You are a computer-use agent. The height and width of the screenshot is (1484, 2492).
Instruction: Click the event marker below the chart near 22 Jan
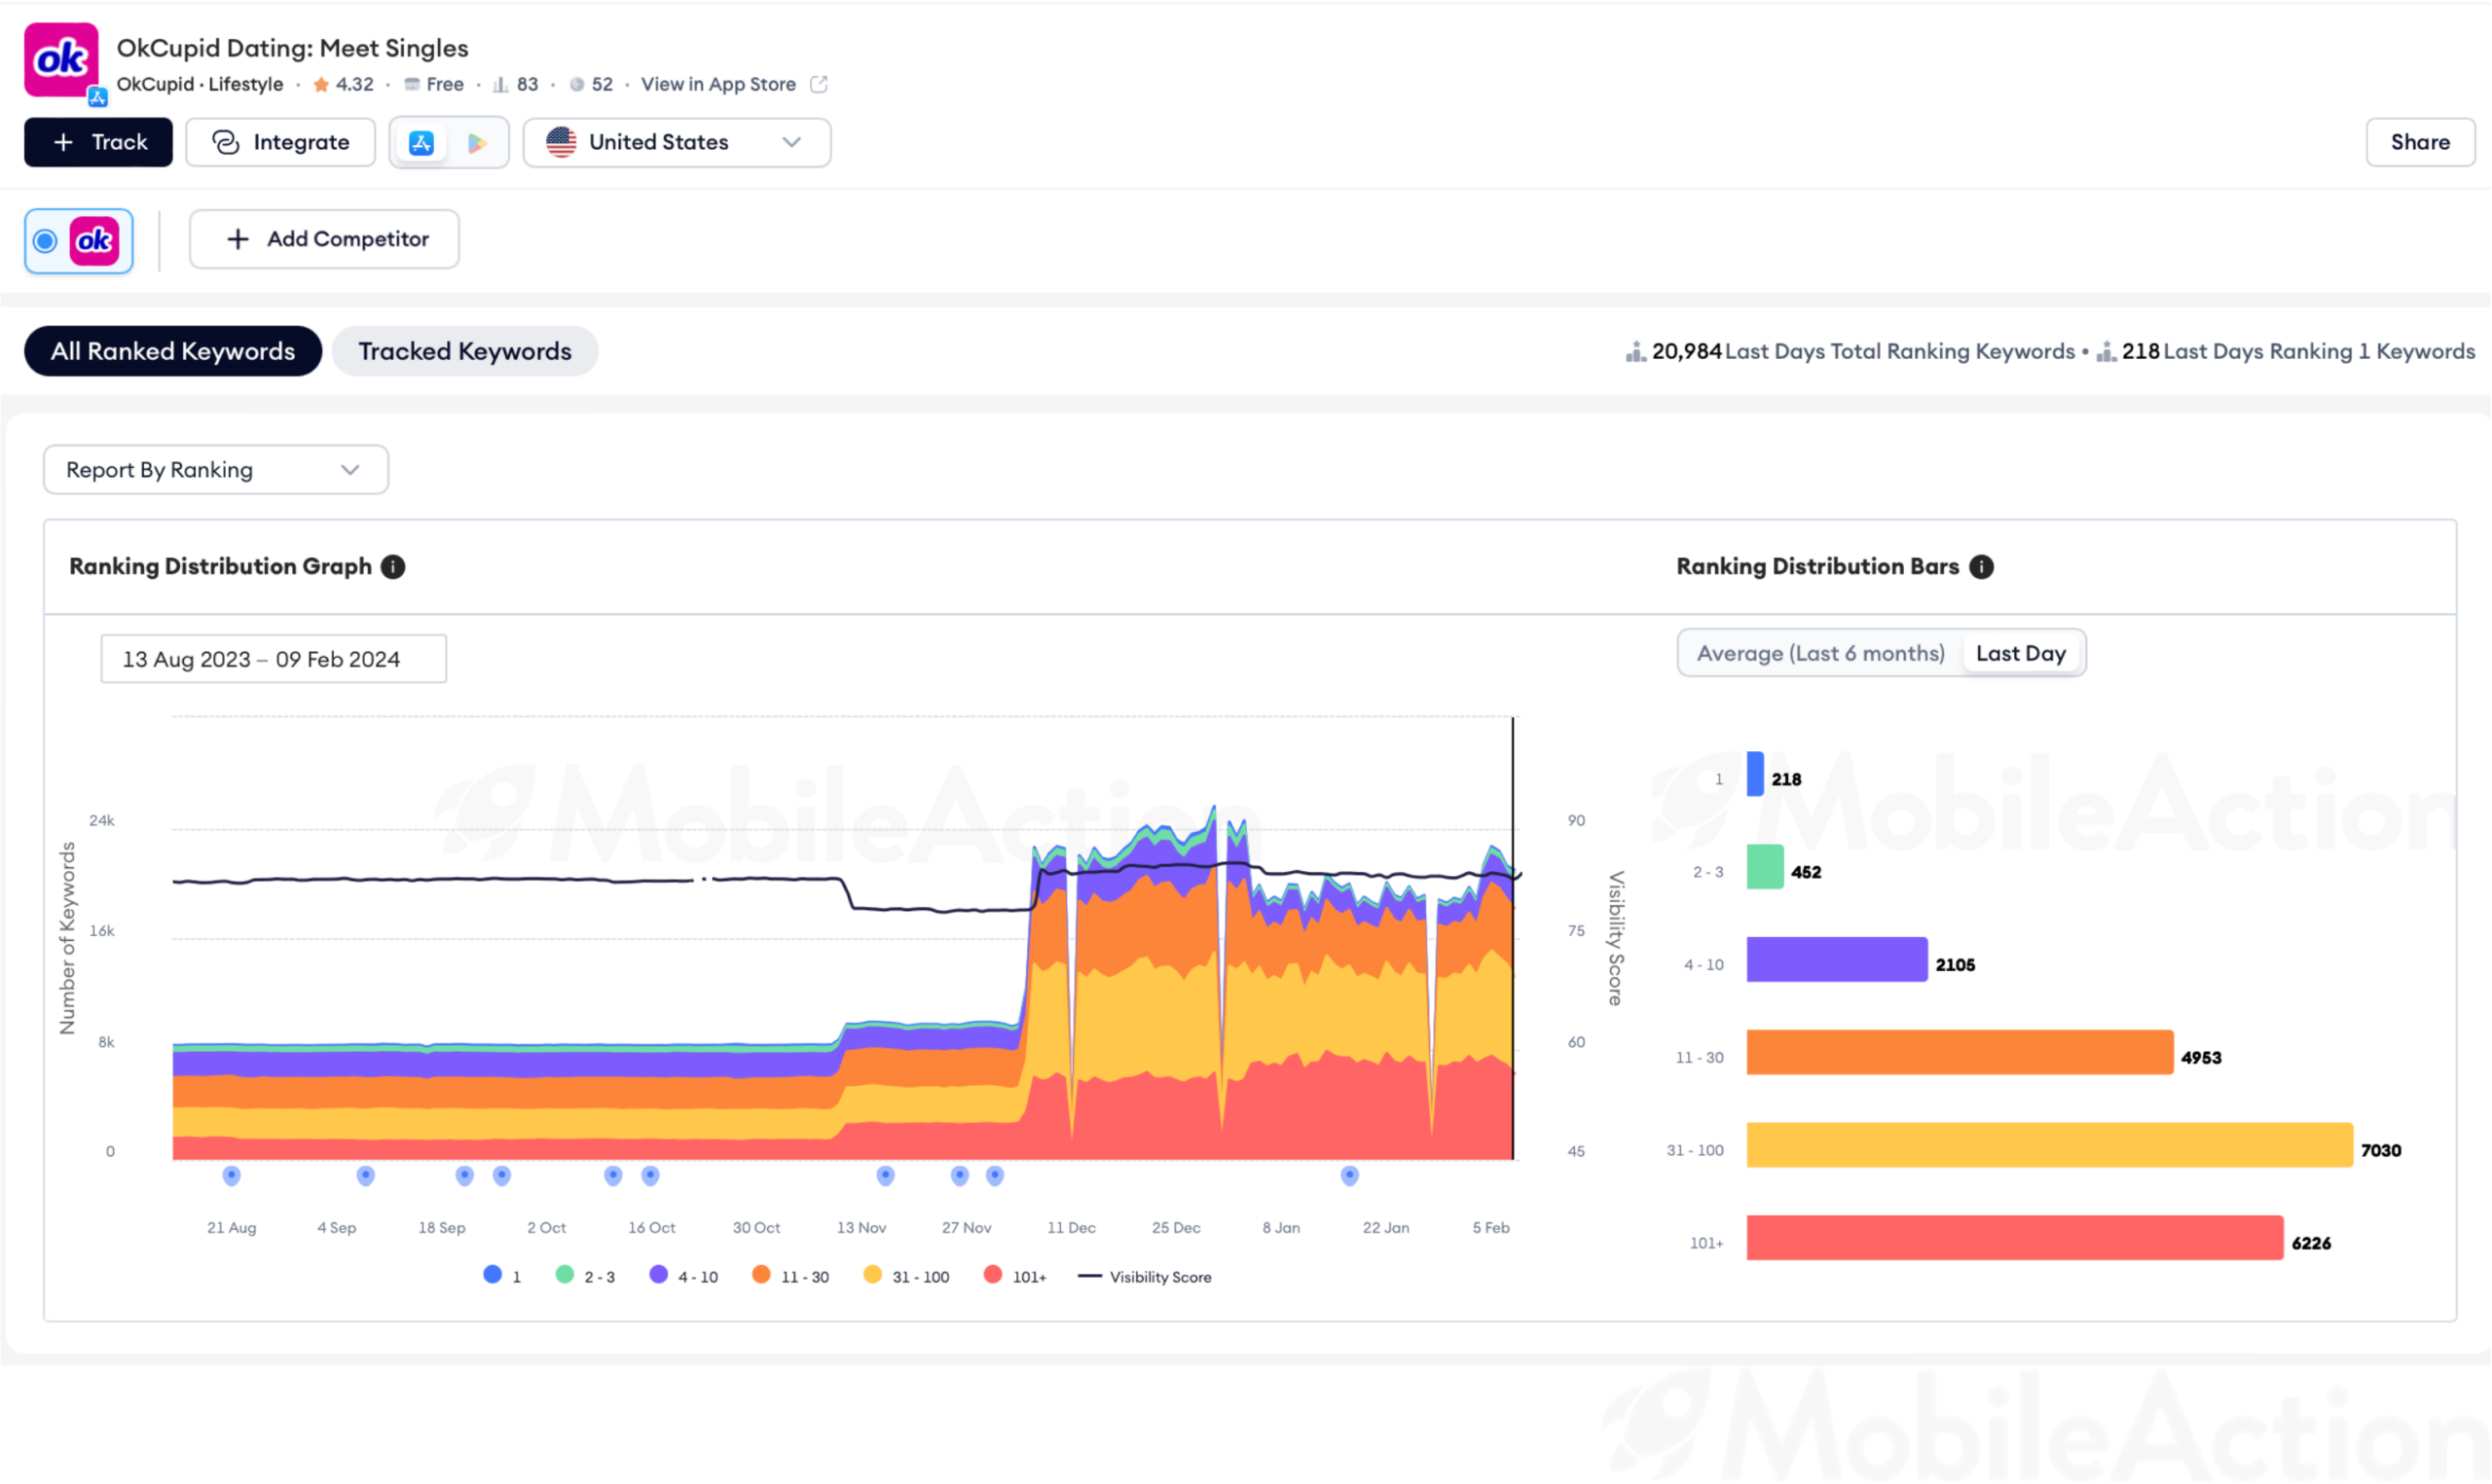(x=1351, y=1177)
